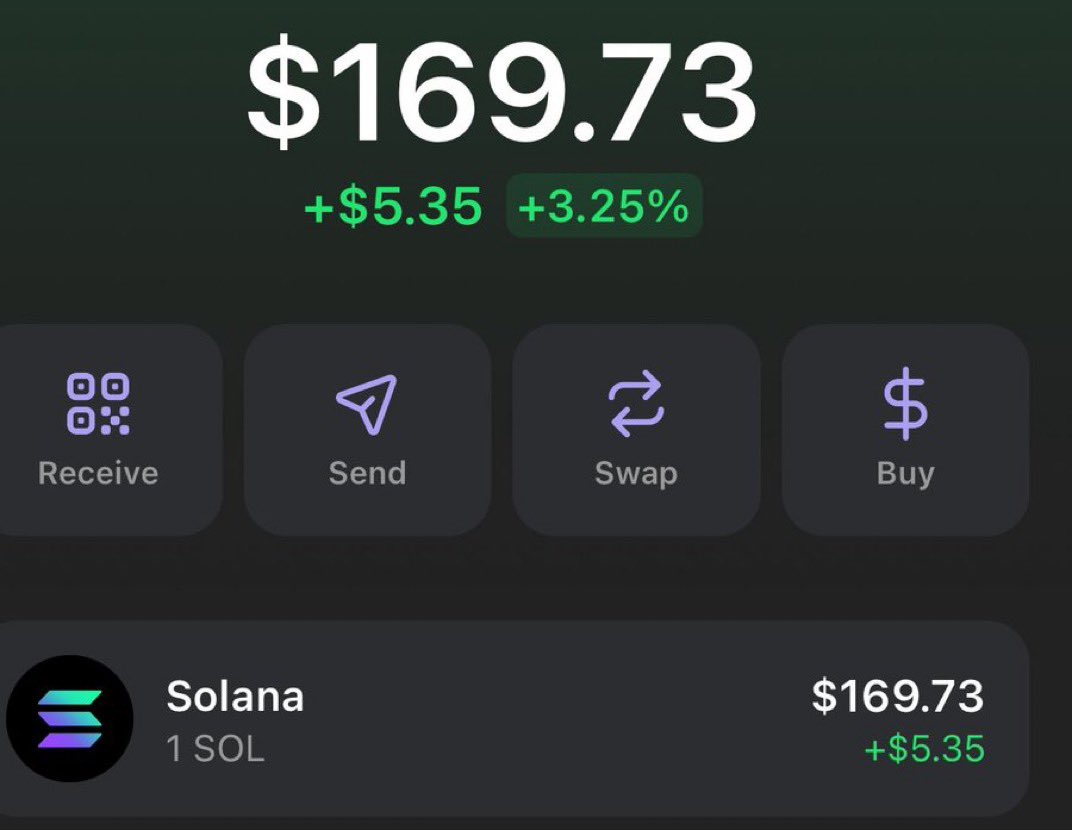This screenshot has height=830, width=1072.
Task: Click the +$5.35 gain in Solana row
Action: coord(924,749)
